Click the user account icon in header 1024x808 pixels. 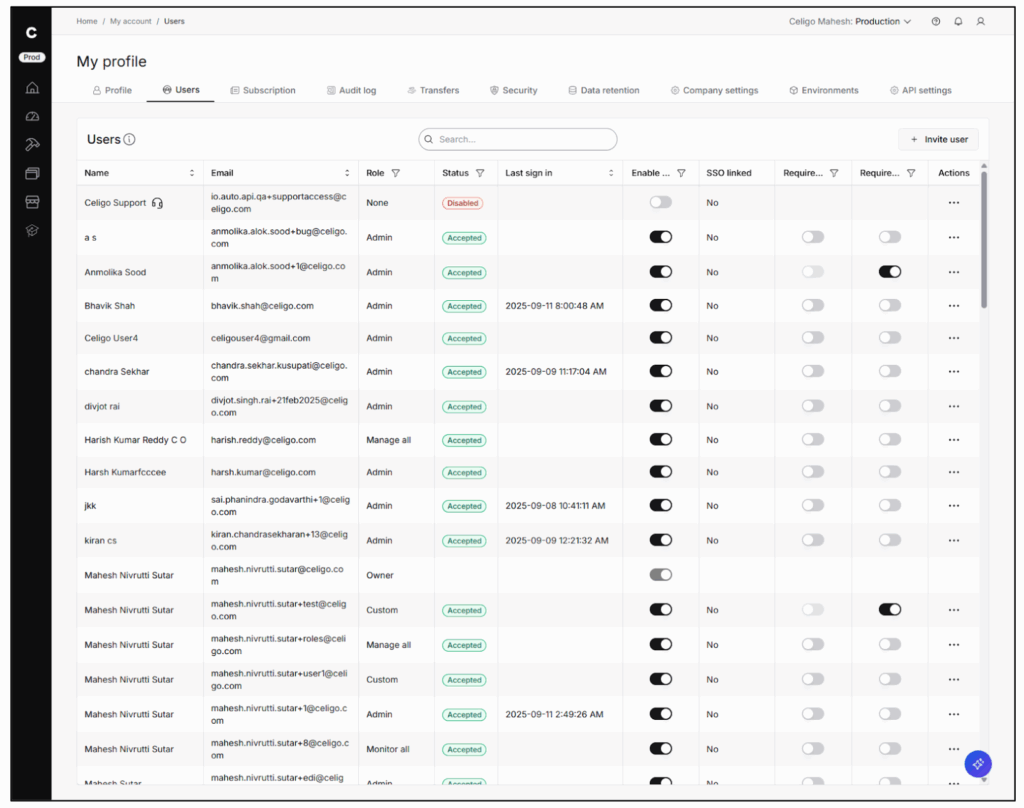pyautogui.click(x=981, y=21)
